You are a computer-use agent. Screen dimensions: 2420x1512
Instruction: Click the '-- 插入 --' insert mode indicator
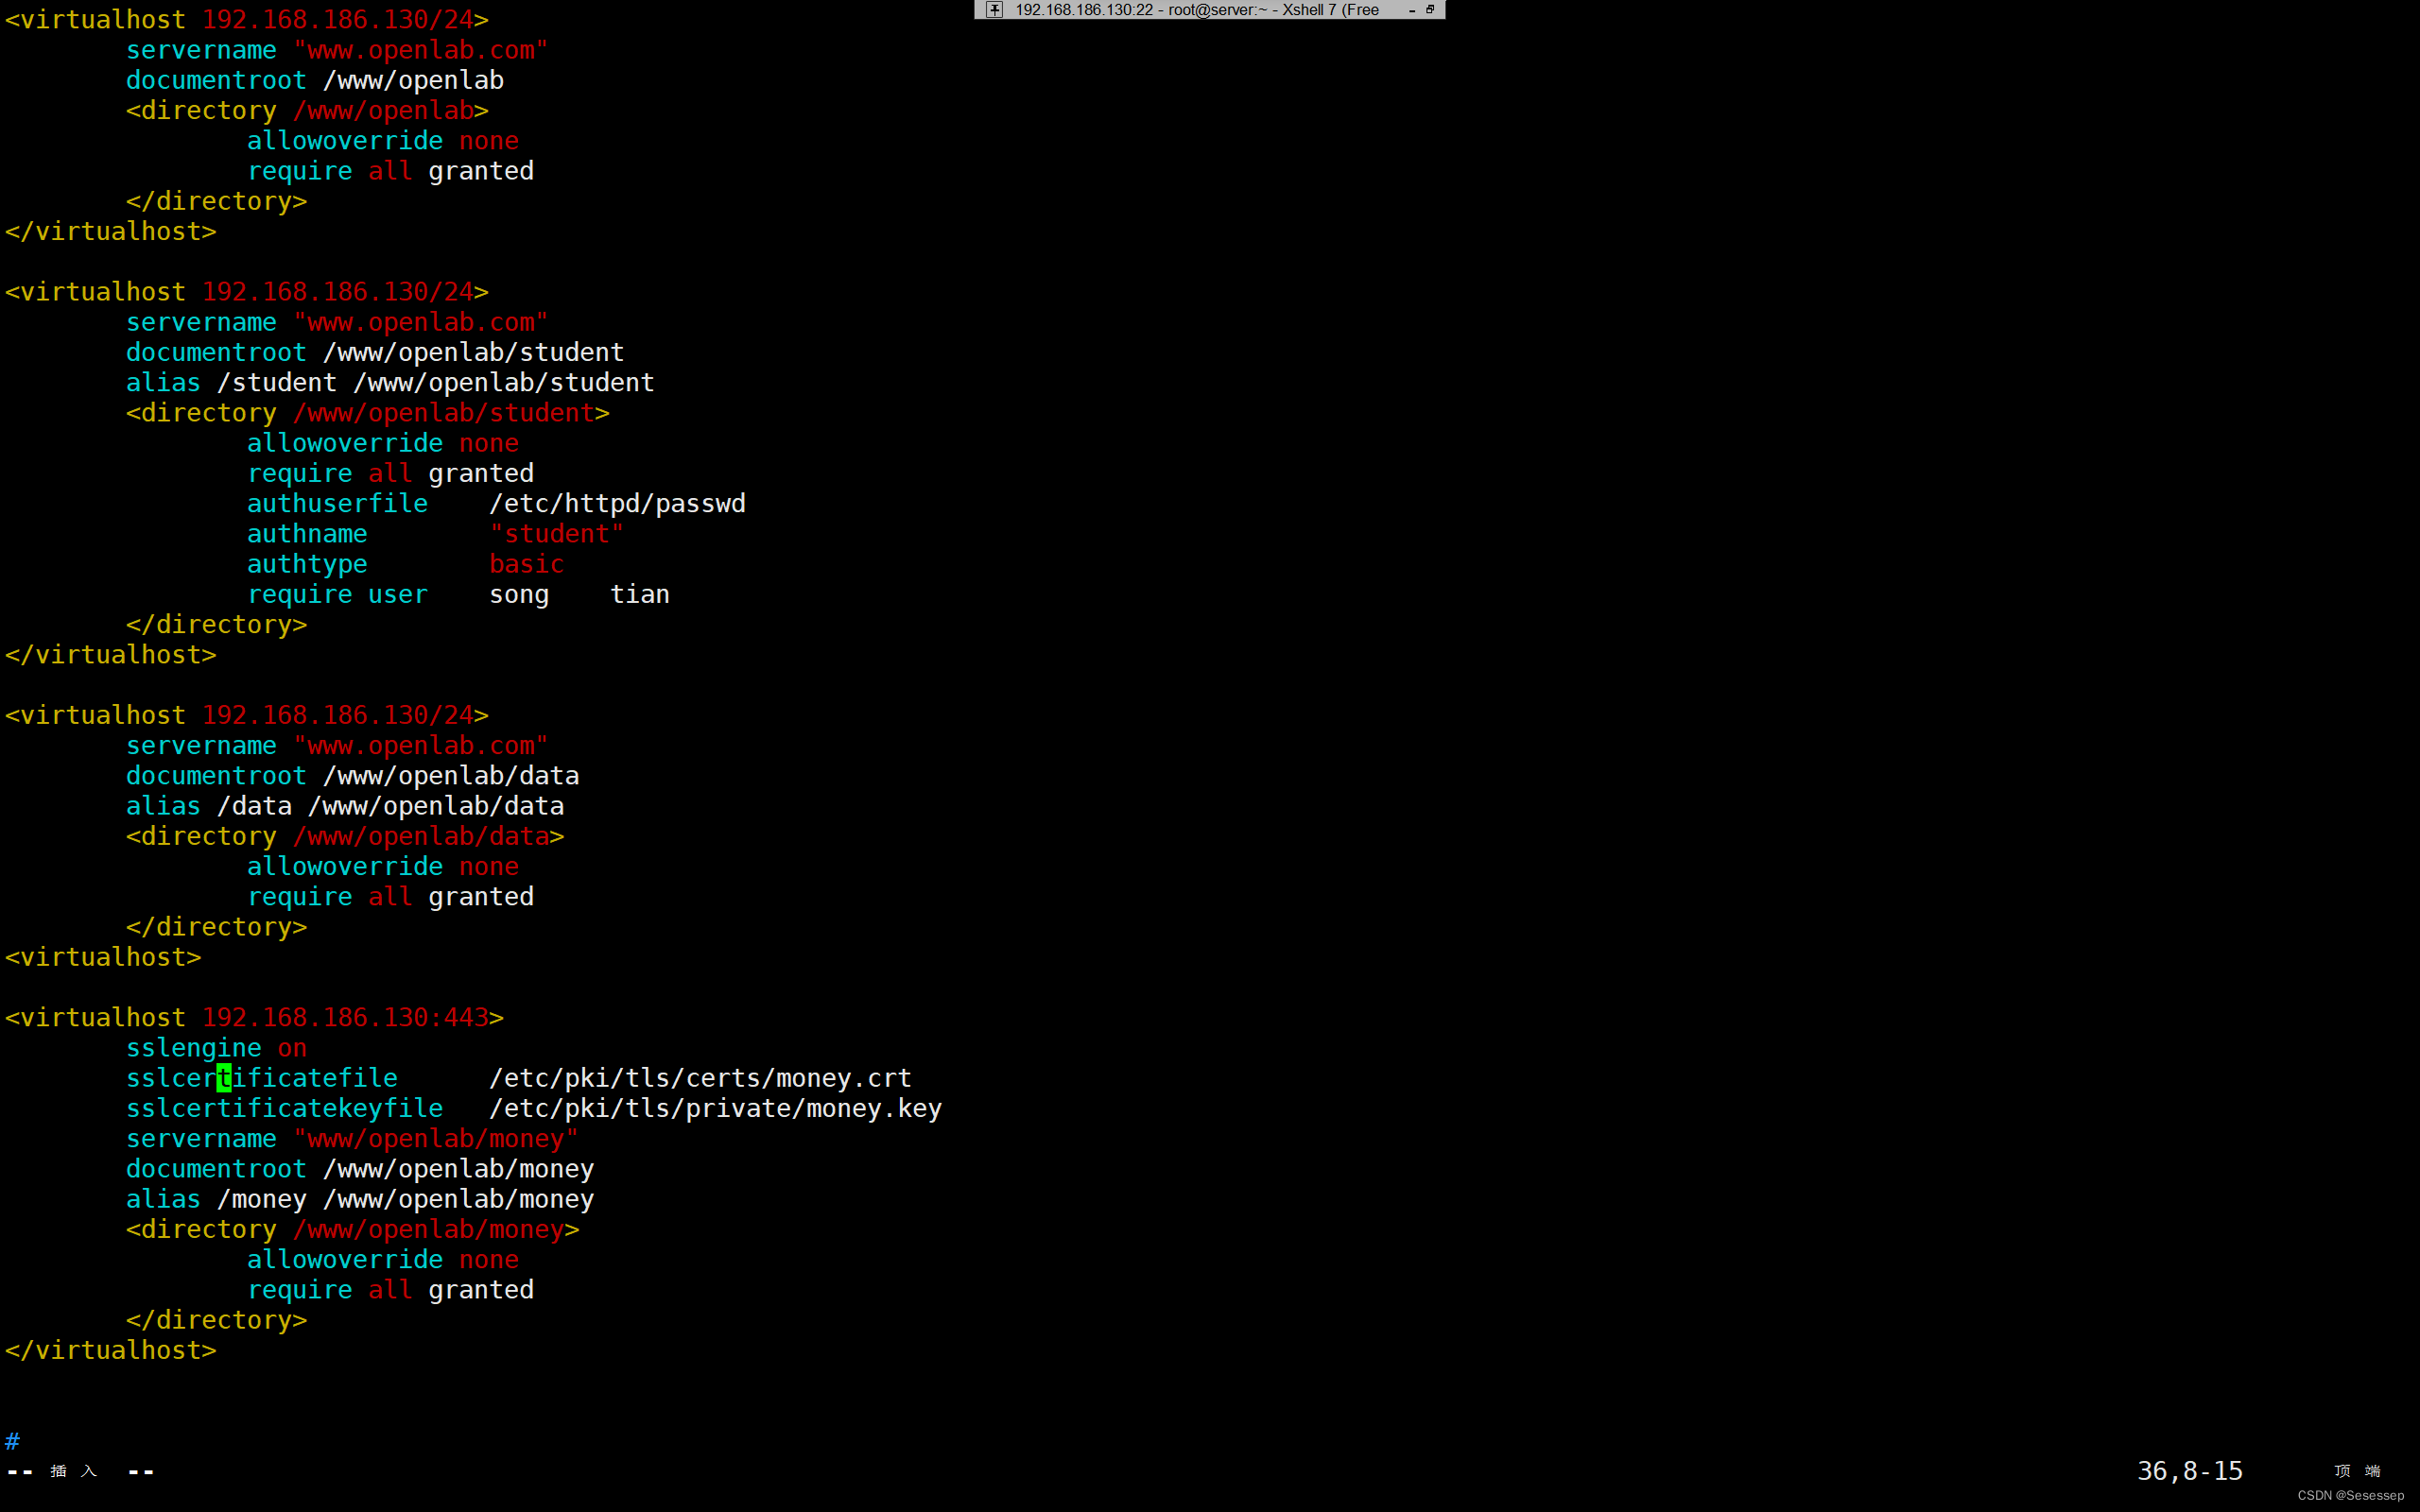(x=80, y=1471)
